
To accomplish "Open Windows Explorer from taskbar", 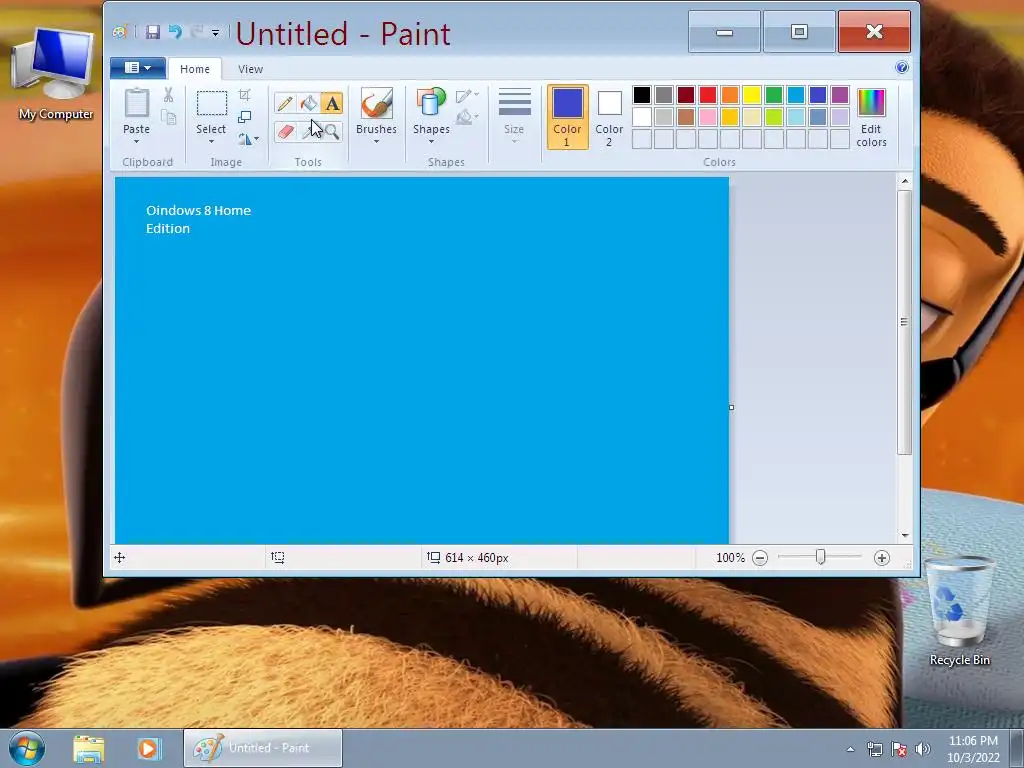I will pos(89,748).
